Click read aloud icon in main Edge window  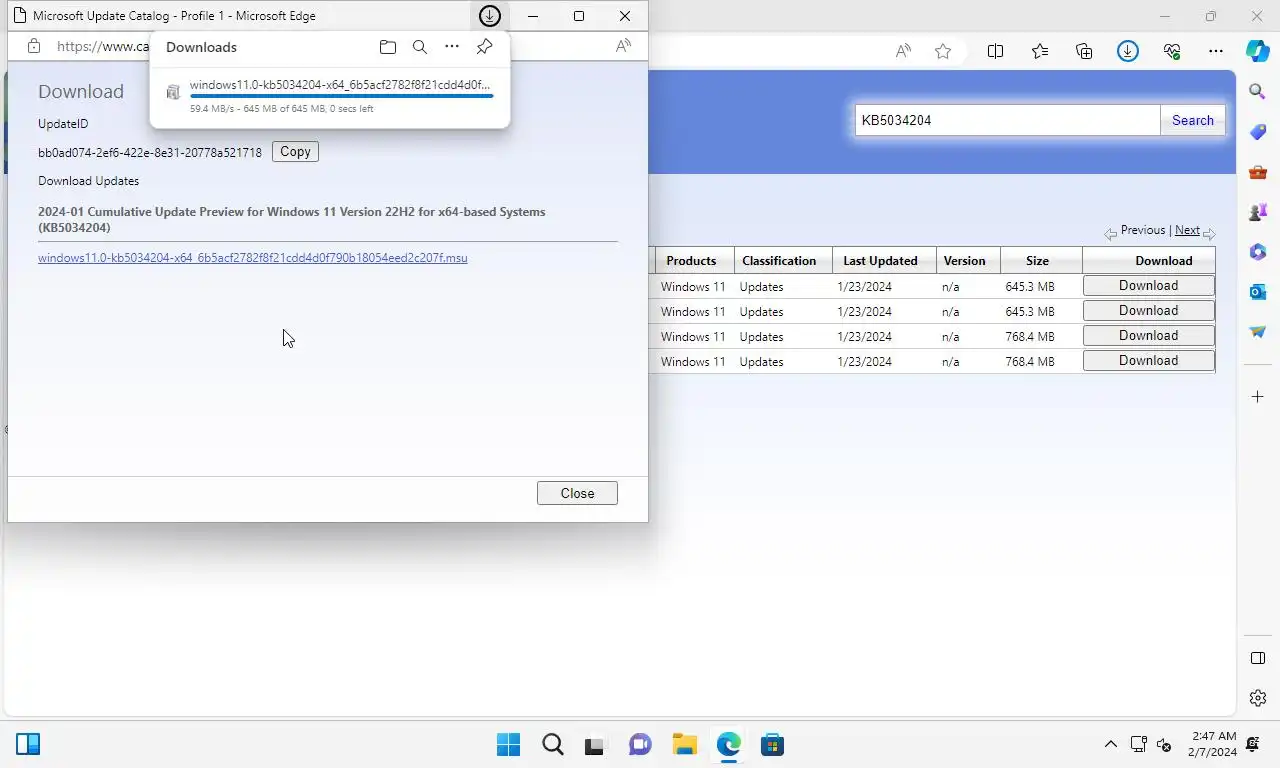(x=903, y=51)
